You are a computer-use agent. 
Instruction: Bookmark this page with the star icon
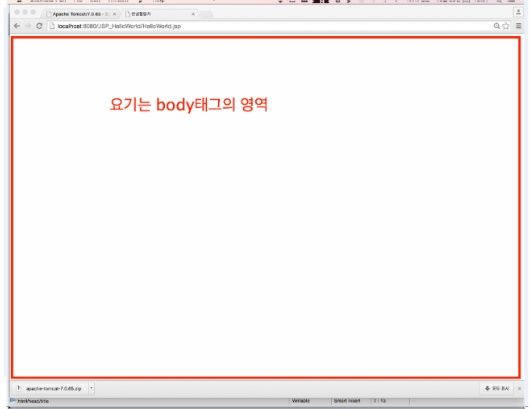(x=506, y=26)
